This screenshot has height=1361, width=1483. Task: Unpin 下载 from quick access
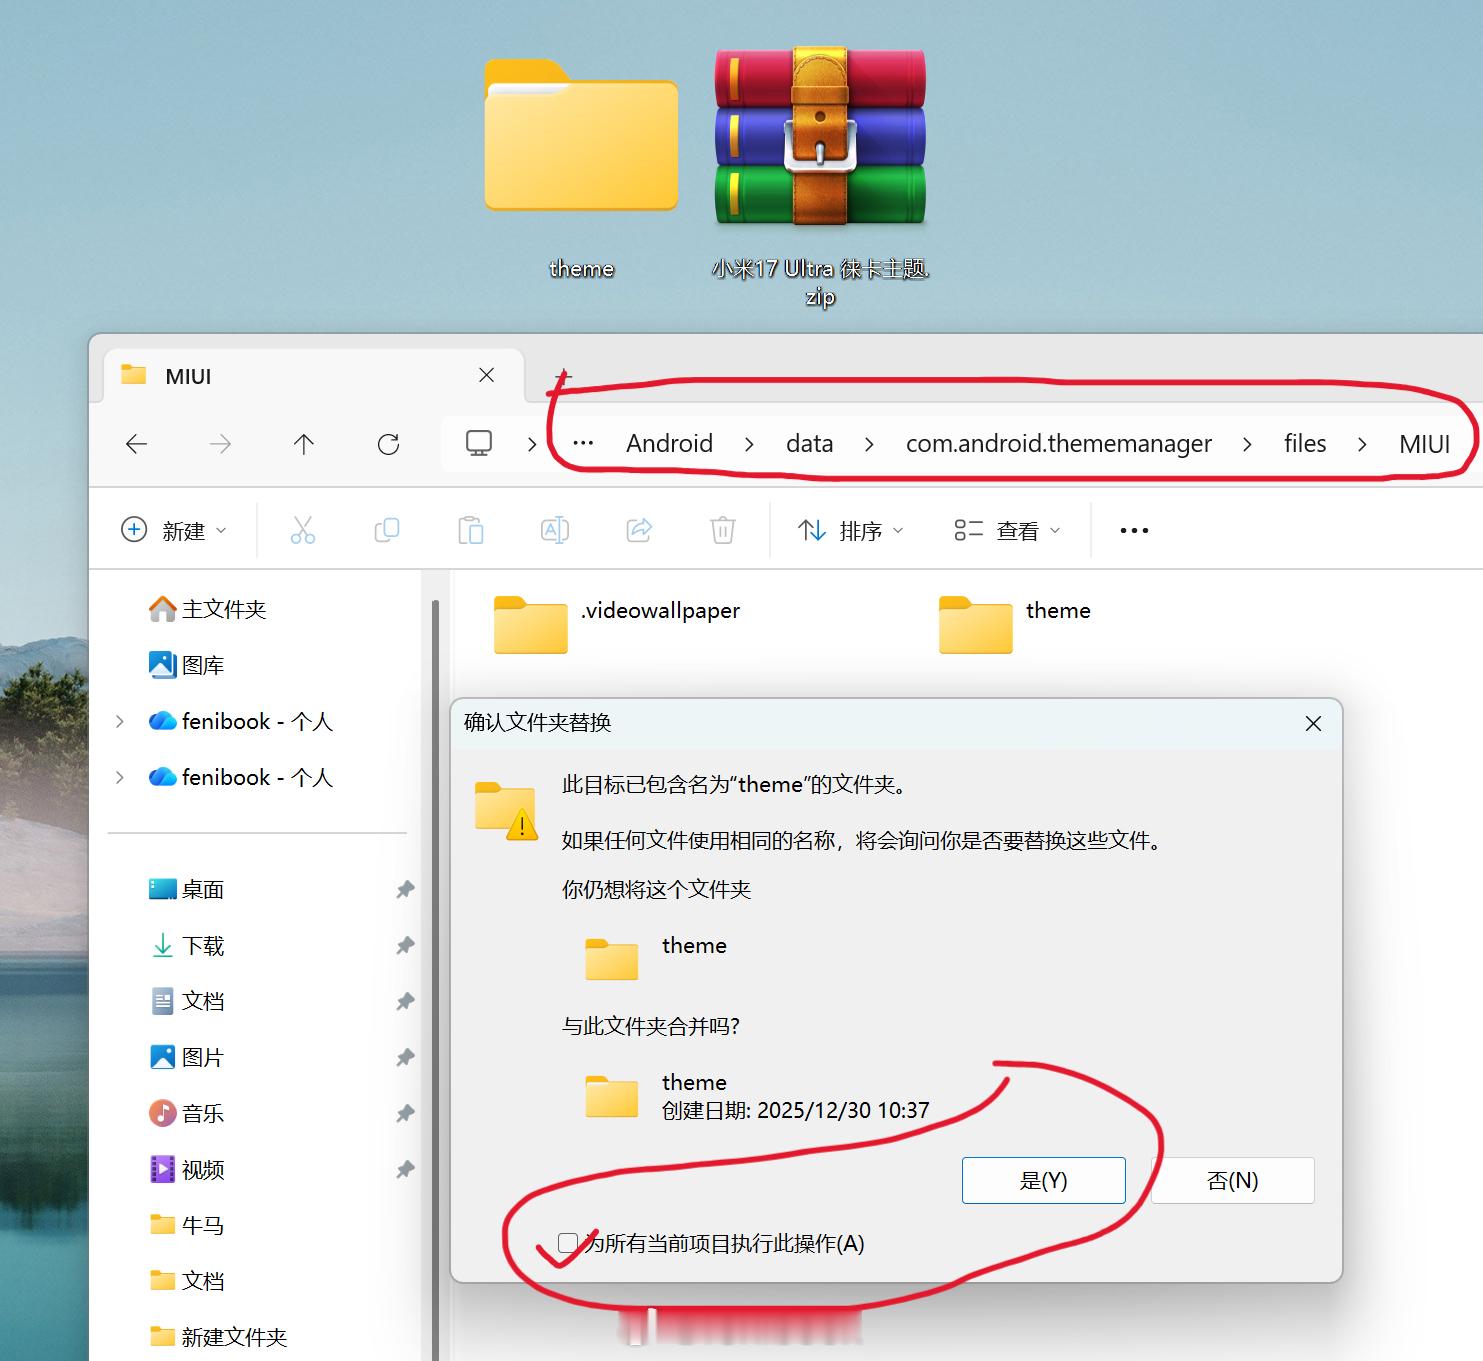[x=405, y=945]
